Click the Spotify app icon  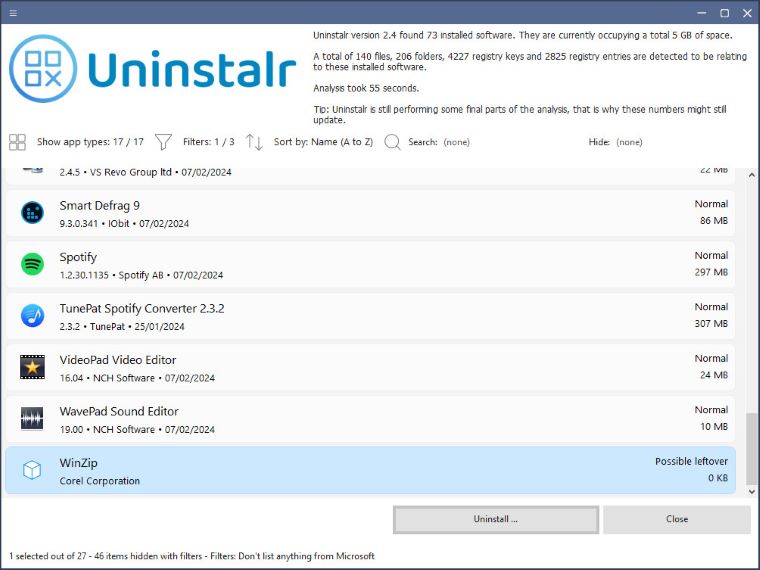pos(32,264)
